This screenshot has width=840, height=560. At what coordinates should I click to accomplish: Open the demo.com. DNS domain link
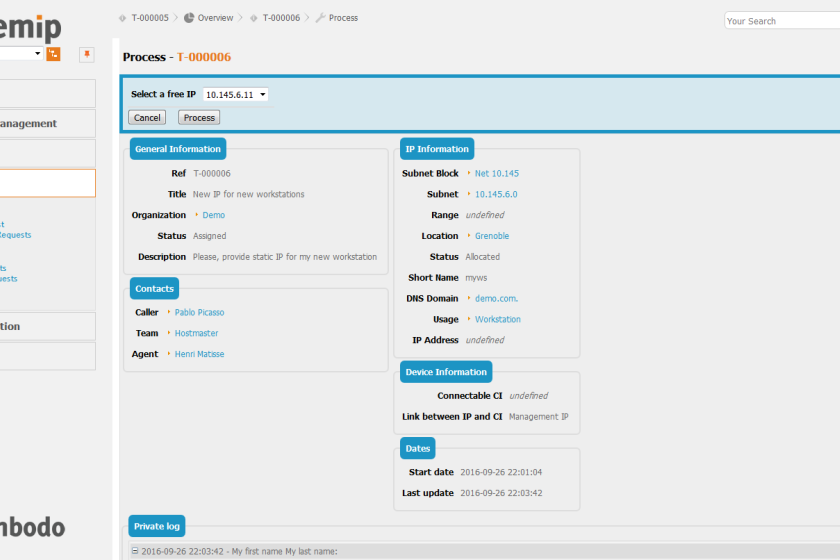point(496,298)
